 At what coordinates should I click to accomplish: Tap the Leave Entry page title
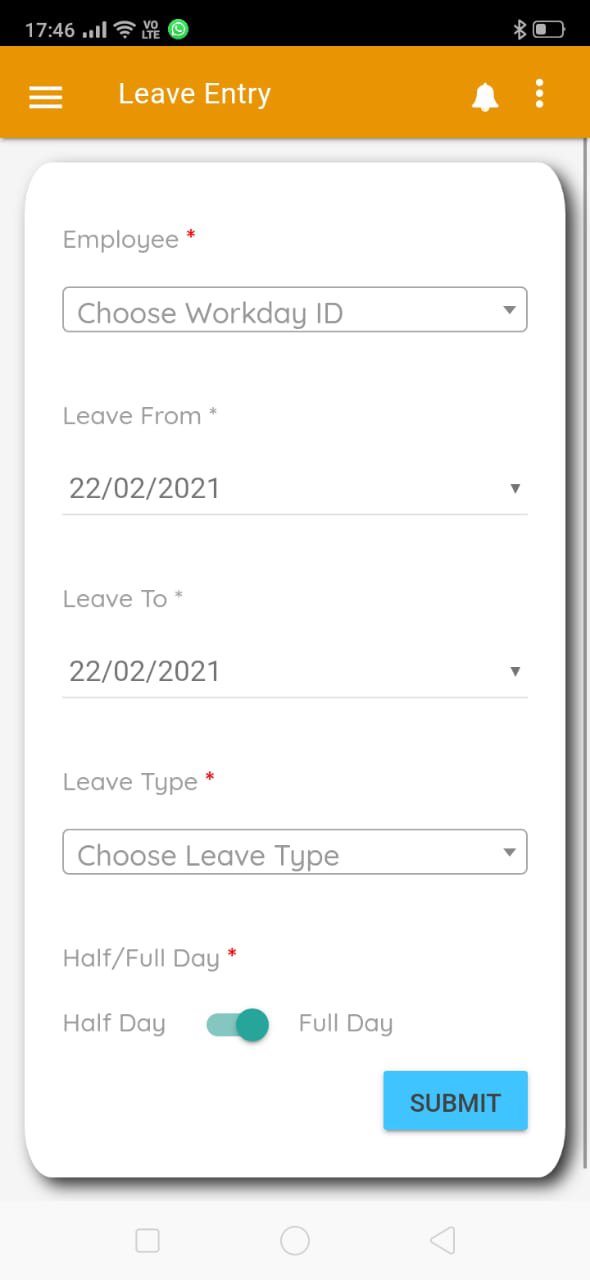coord(195,94)
